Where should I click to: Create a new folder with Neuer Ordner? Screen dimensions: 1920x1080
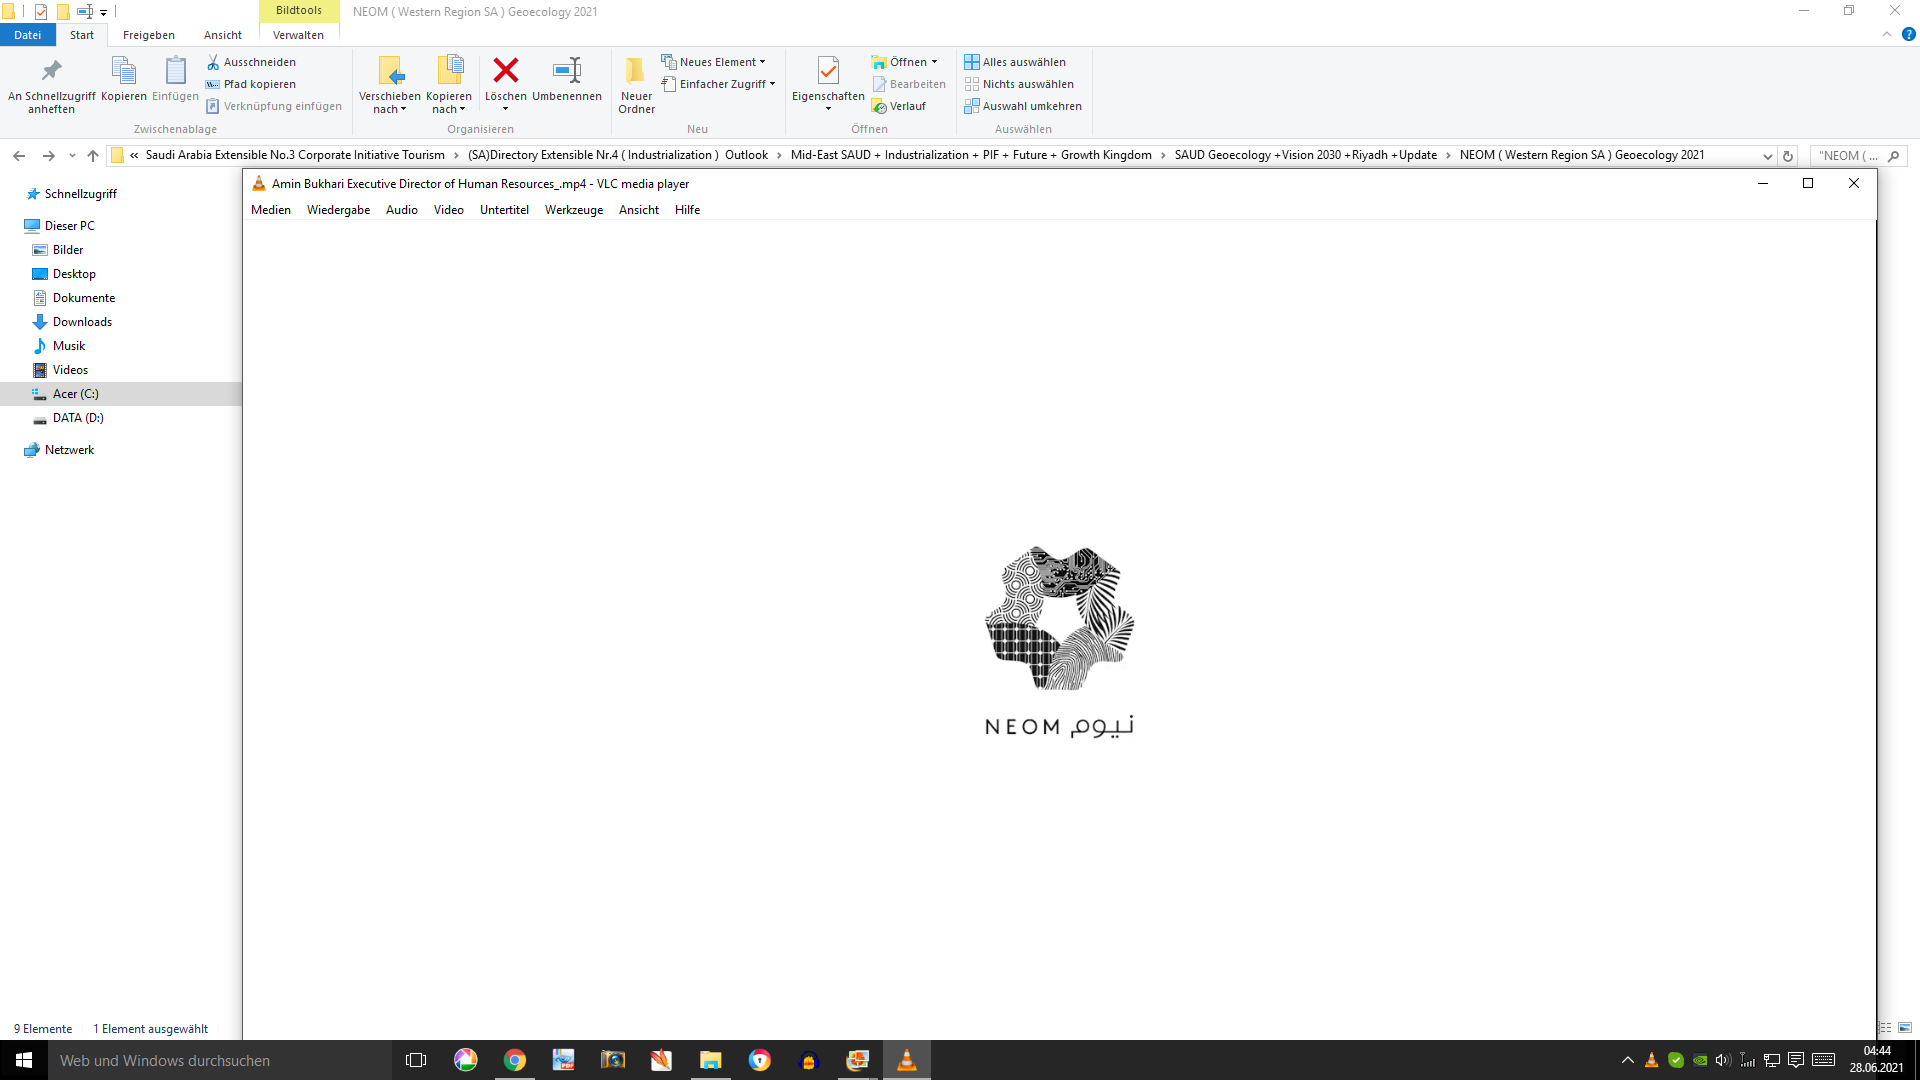point(636,86)
